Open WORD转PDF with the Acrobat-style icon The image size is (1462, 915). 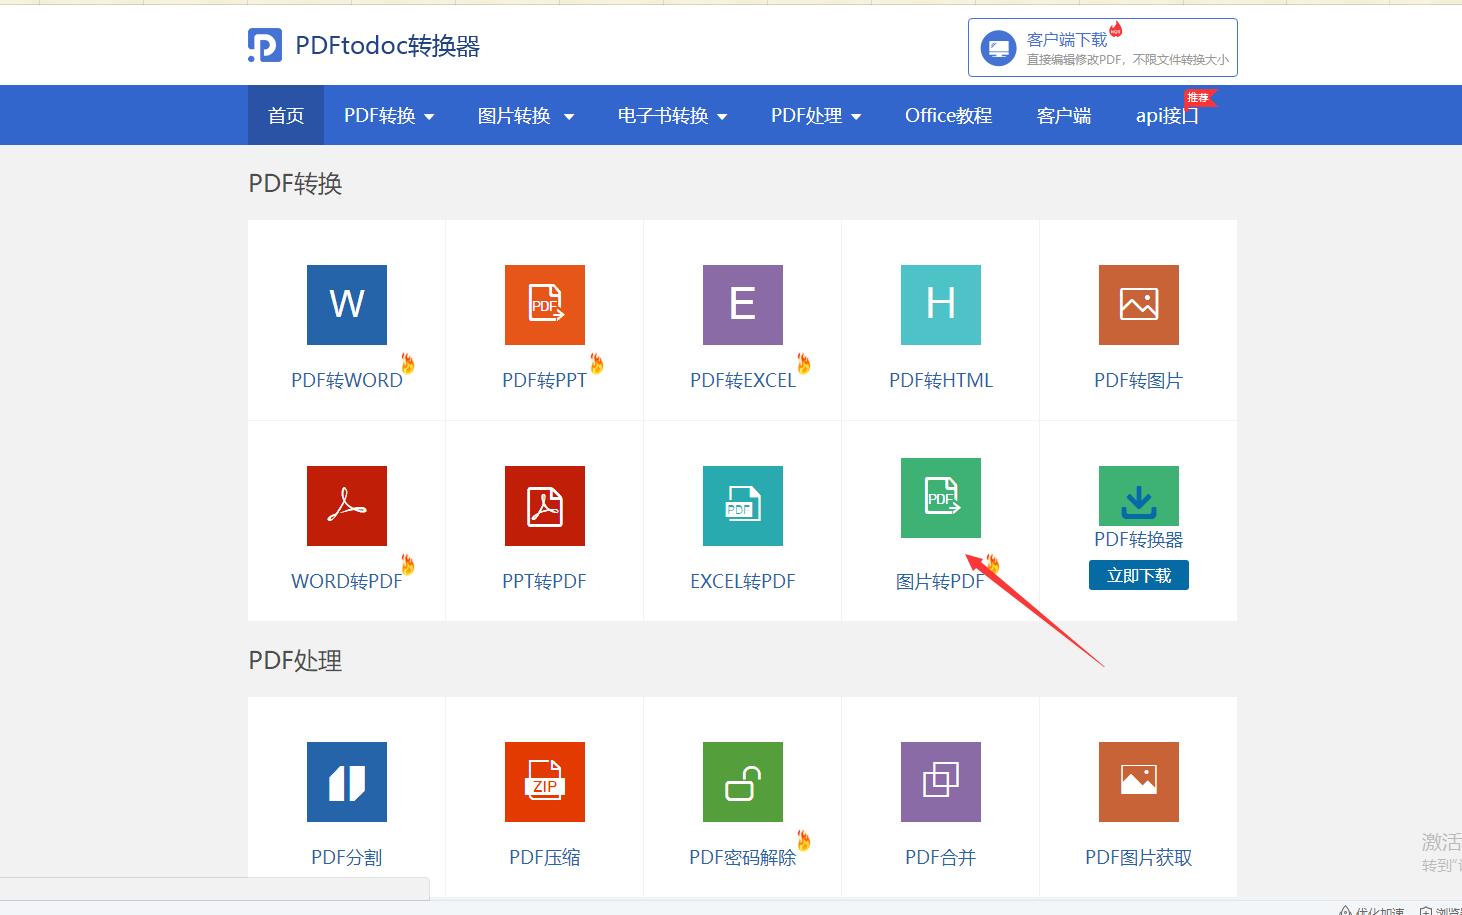(346, 506)
